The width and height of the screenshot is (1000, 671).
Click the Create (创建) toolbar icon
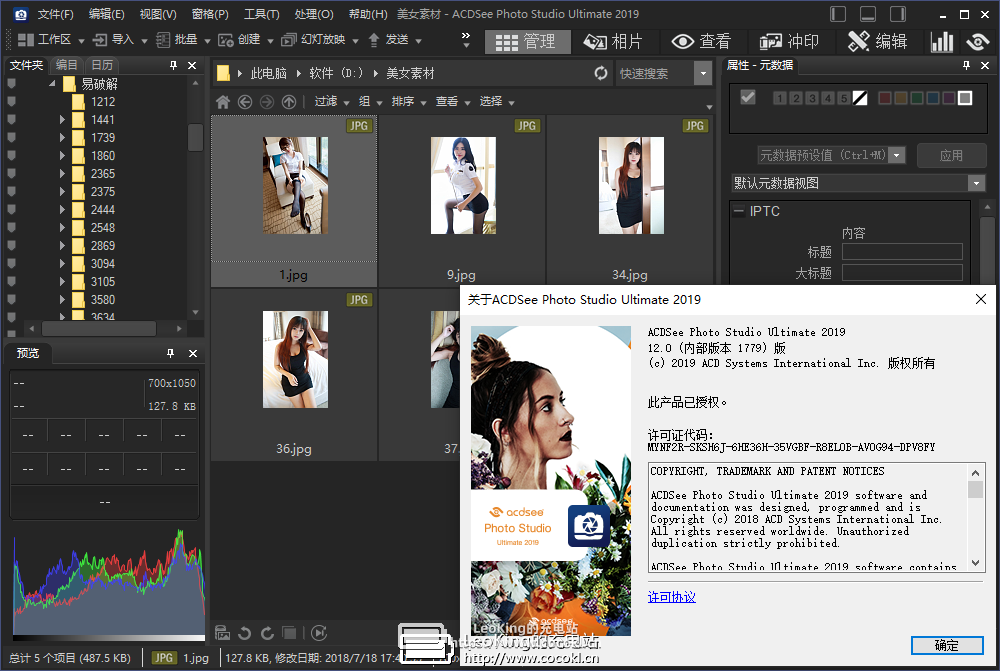click(x=226, y=40)
